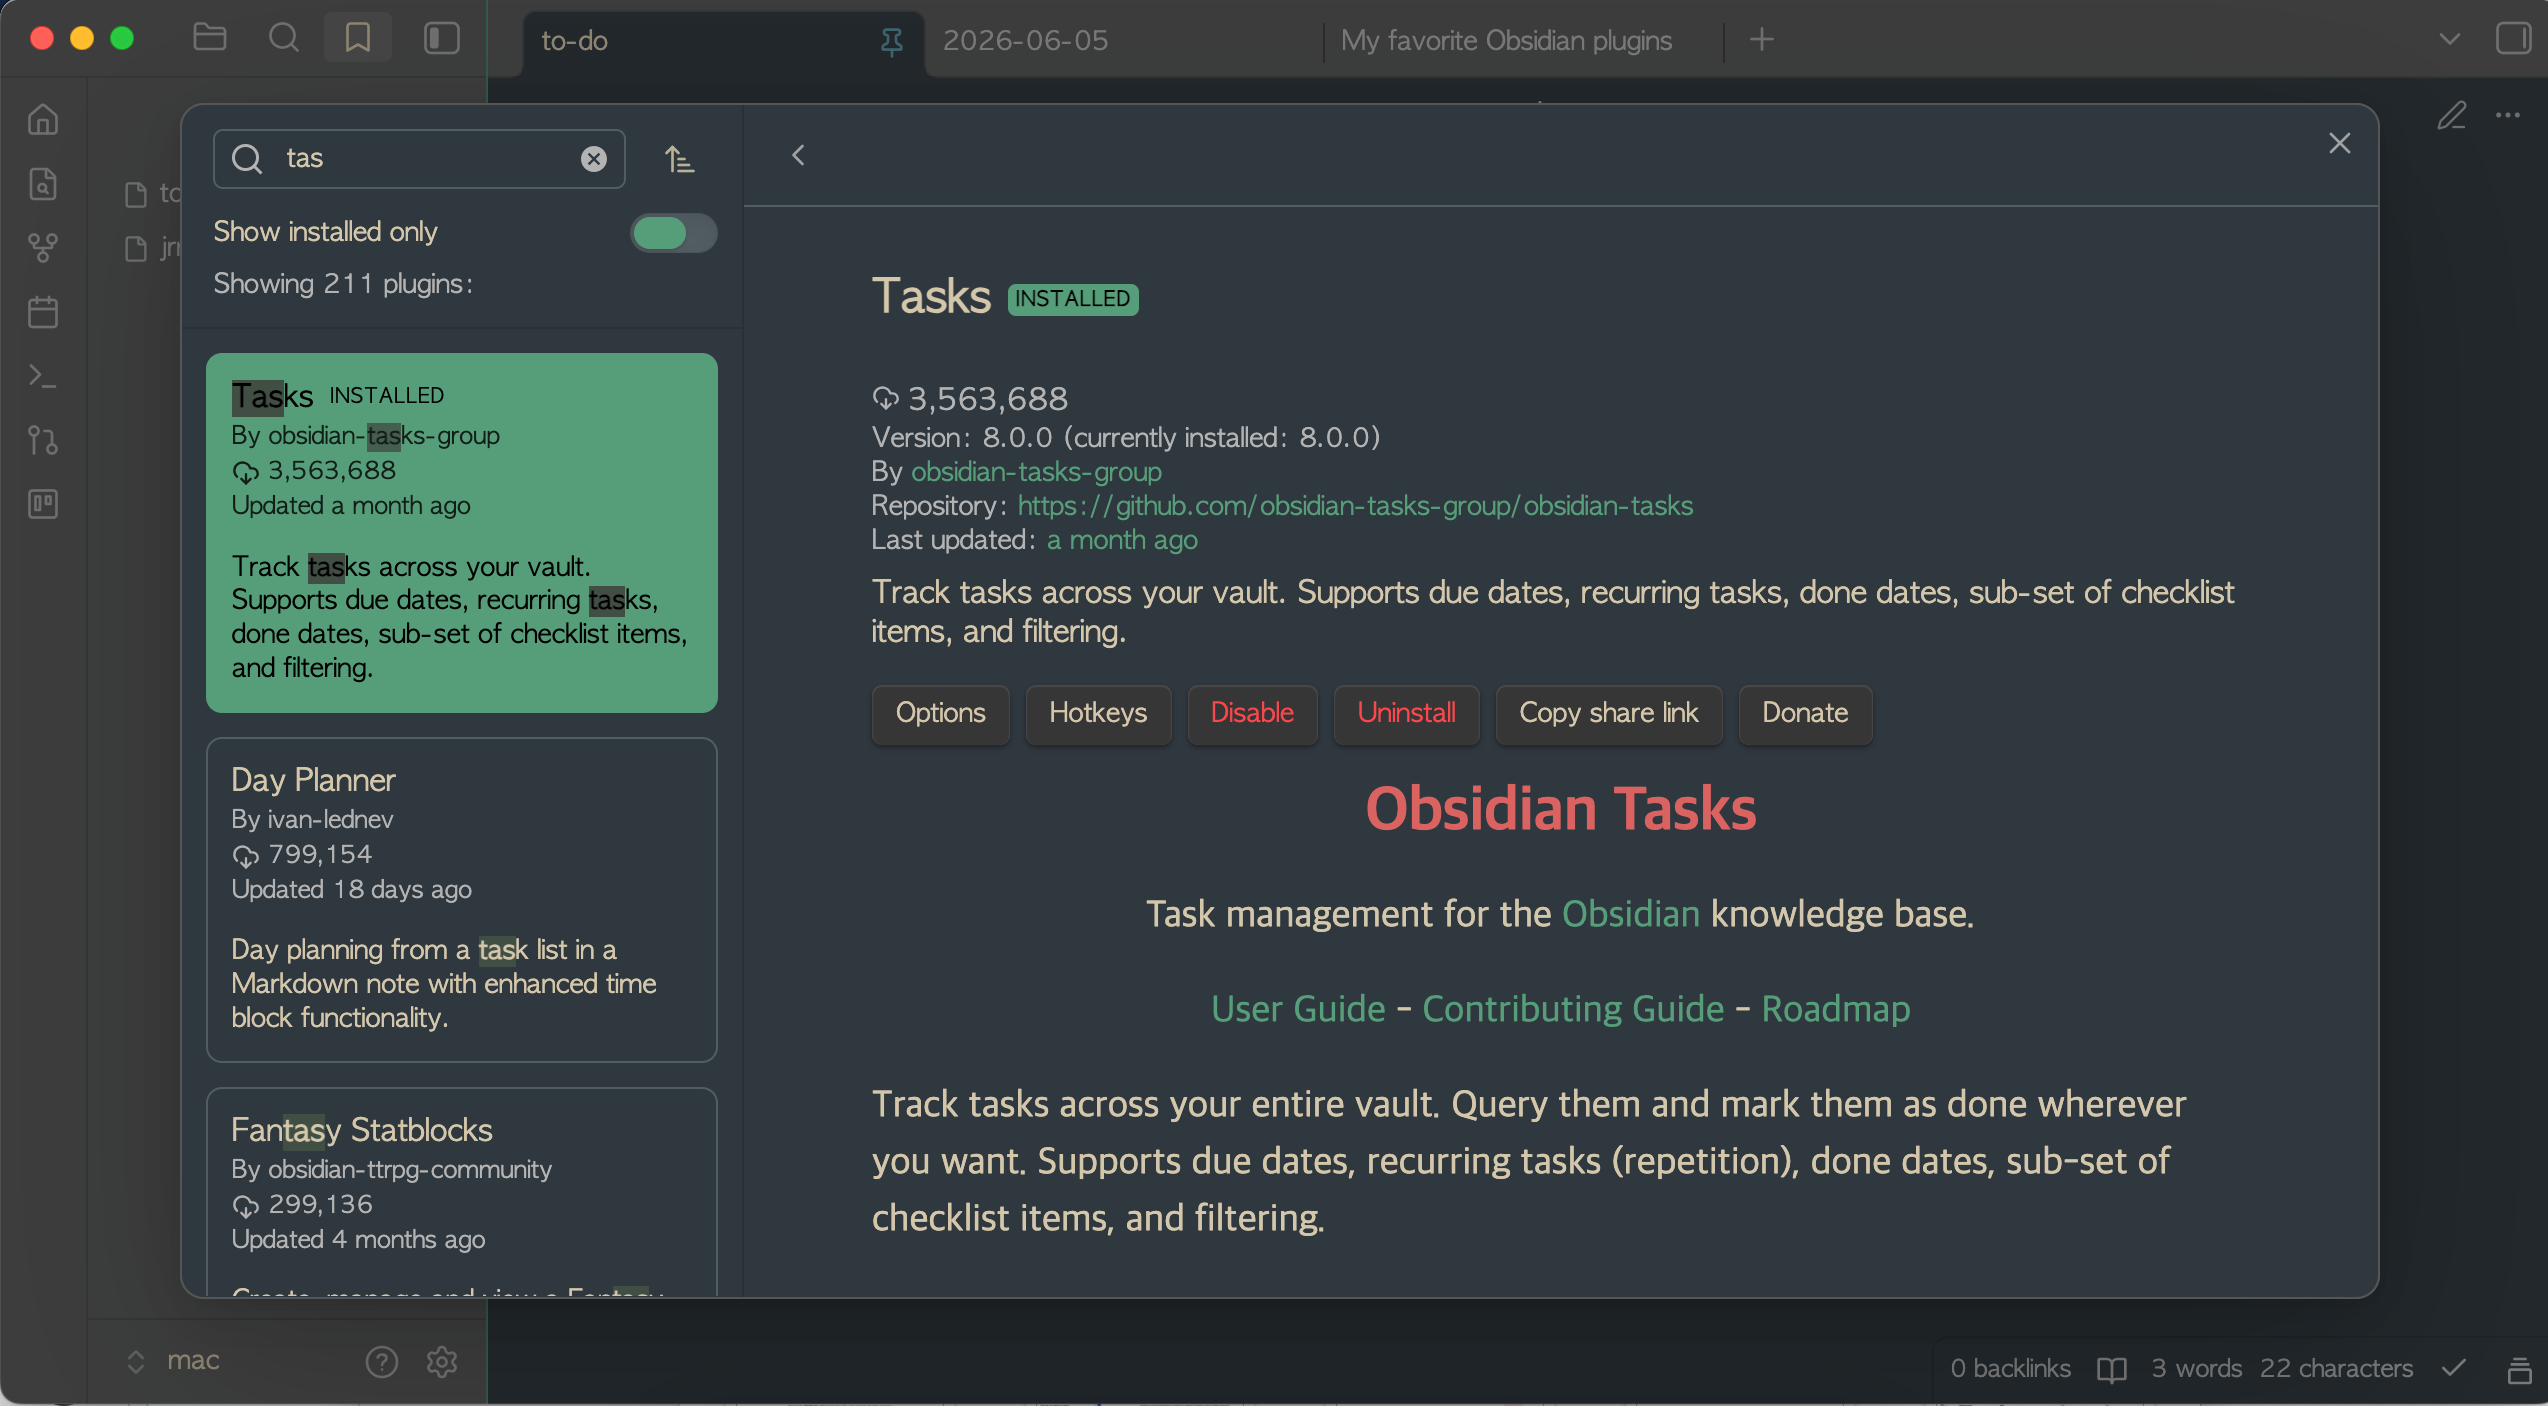The height and width of the screenshot is (1406, 2548).
Task: Open file search ribbon icon
Action: (x=43, y=184)
